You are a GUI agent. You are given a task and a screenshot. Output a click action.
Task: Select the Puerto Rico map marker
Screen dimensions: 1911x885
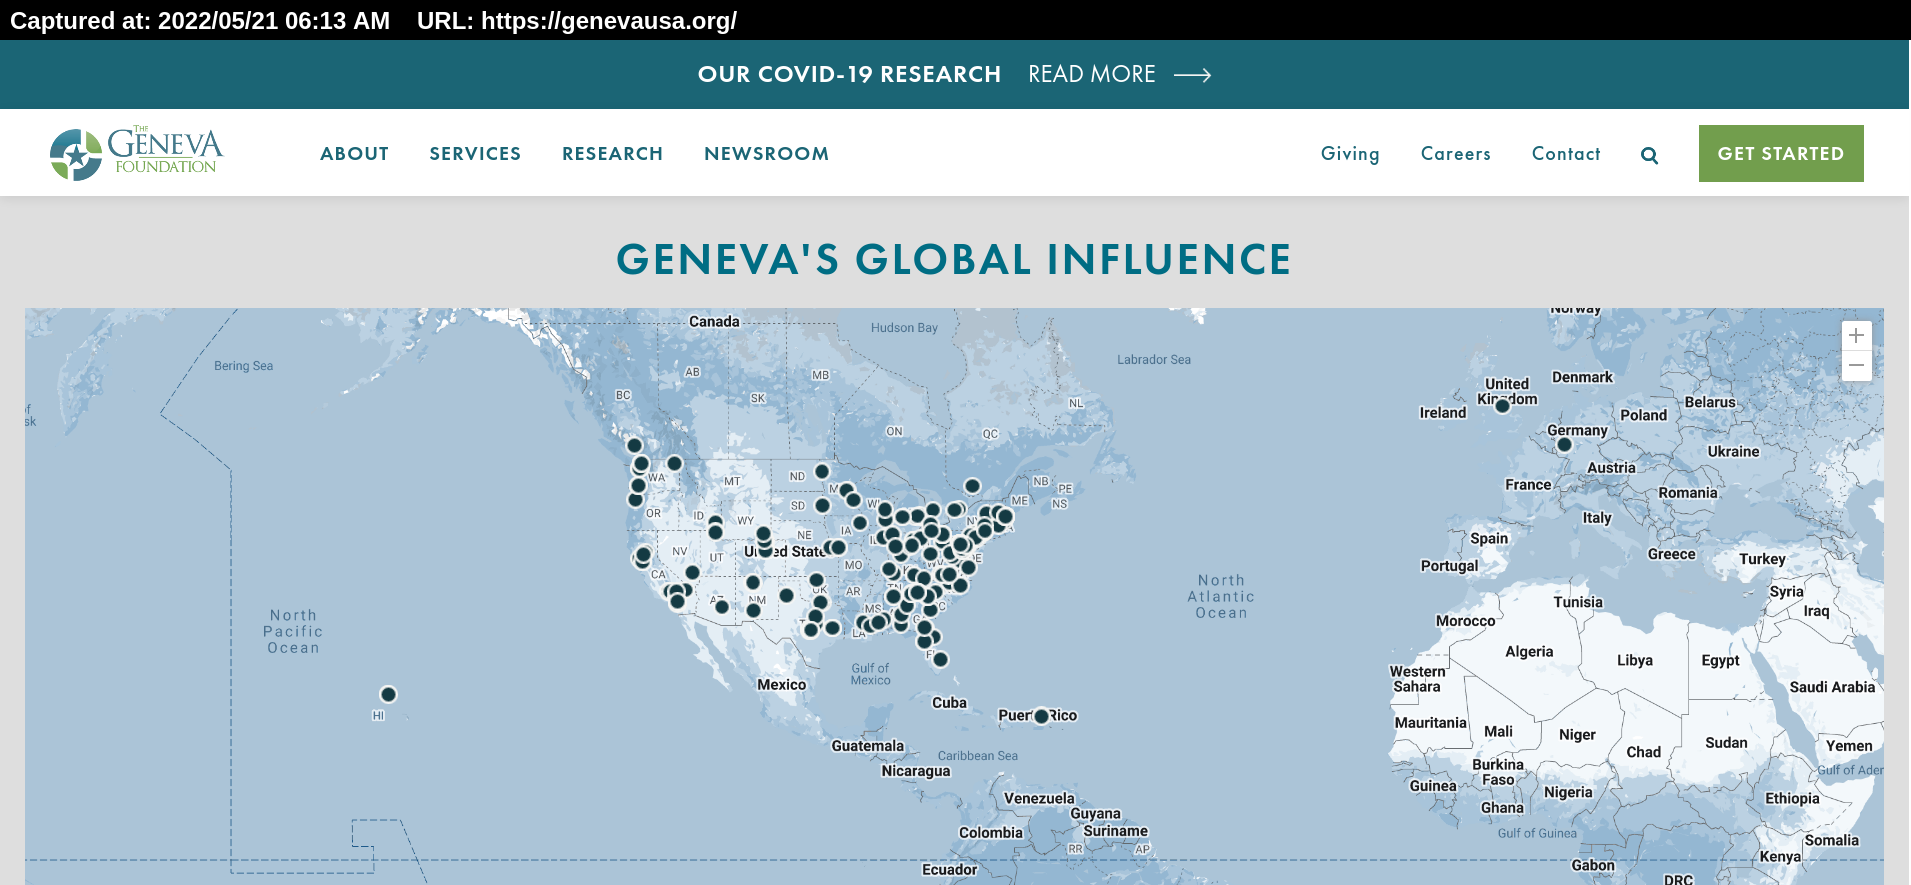1041,716
